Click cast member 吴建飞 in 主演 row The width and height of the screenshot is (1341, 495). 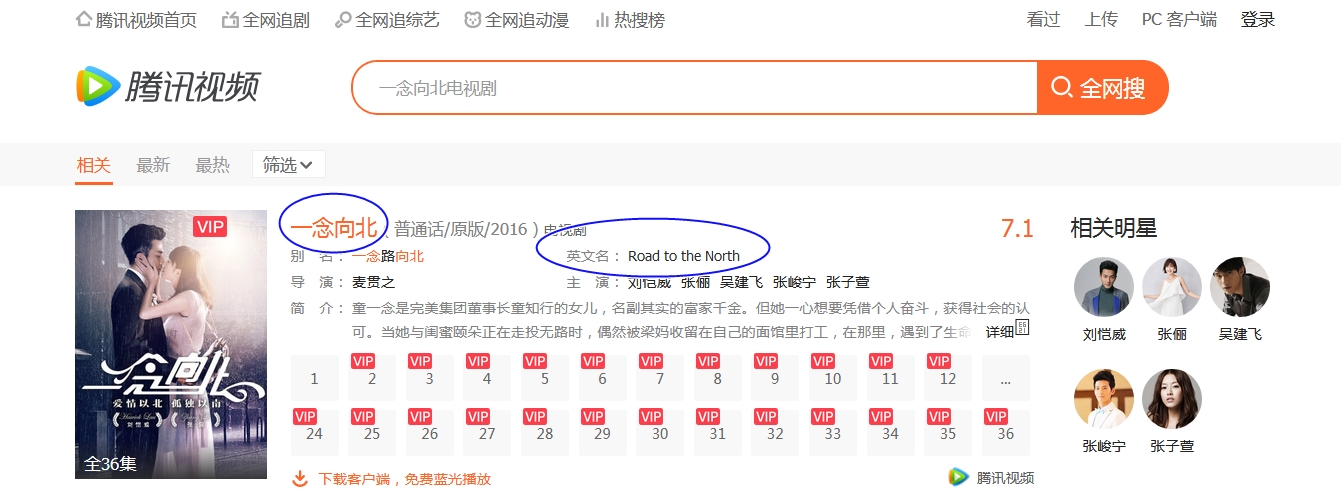[x=741, y=282]
